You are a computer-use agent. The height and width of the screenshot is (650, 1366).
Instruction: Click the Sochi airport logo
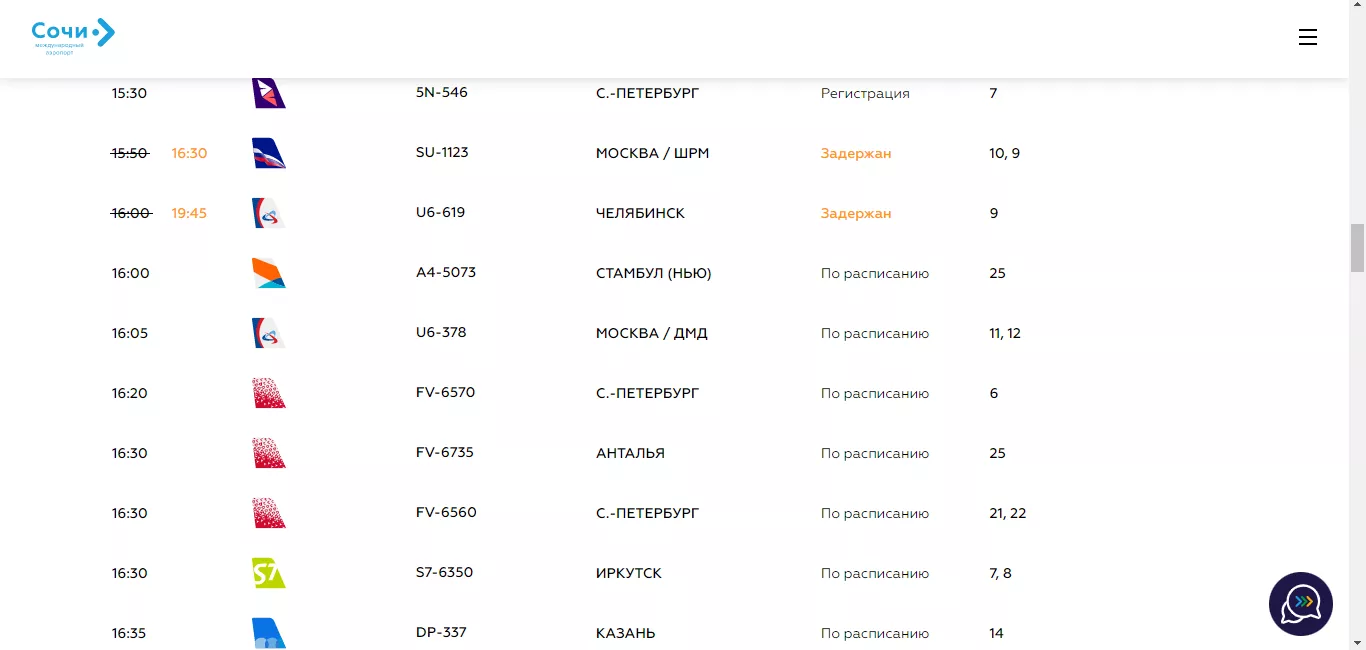tap(73, 37)
